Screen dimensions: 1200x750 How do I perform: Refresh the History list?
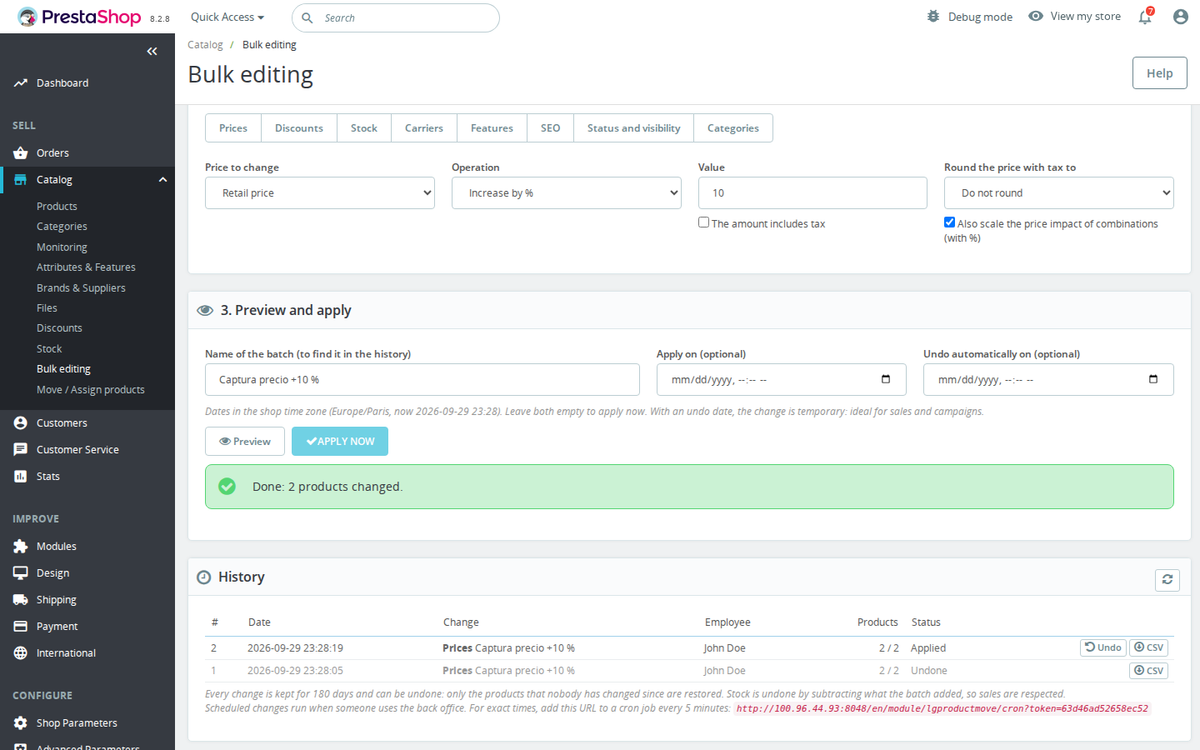click(1167, 580)
